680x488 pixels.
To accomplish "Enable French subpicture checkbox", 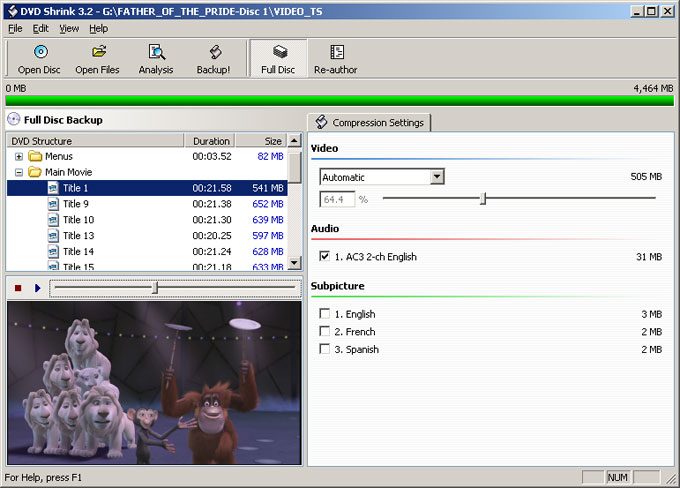I will click(324, 331).
